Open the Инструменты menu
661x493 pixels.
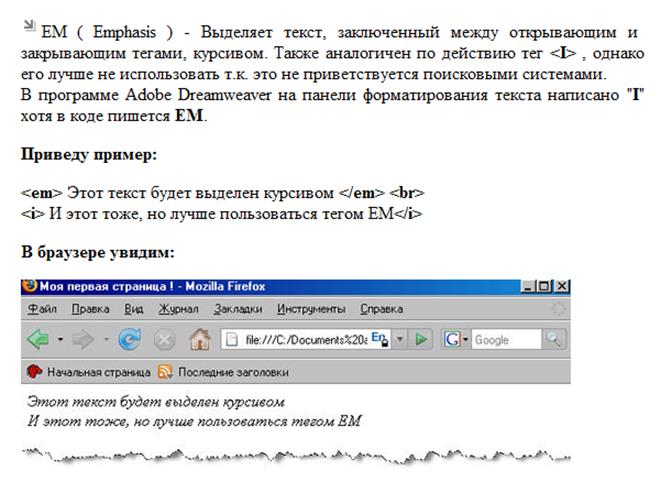(x=311, y=309)
